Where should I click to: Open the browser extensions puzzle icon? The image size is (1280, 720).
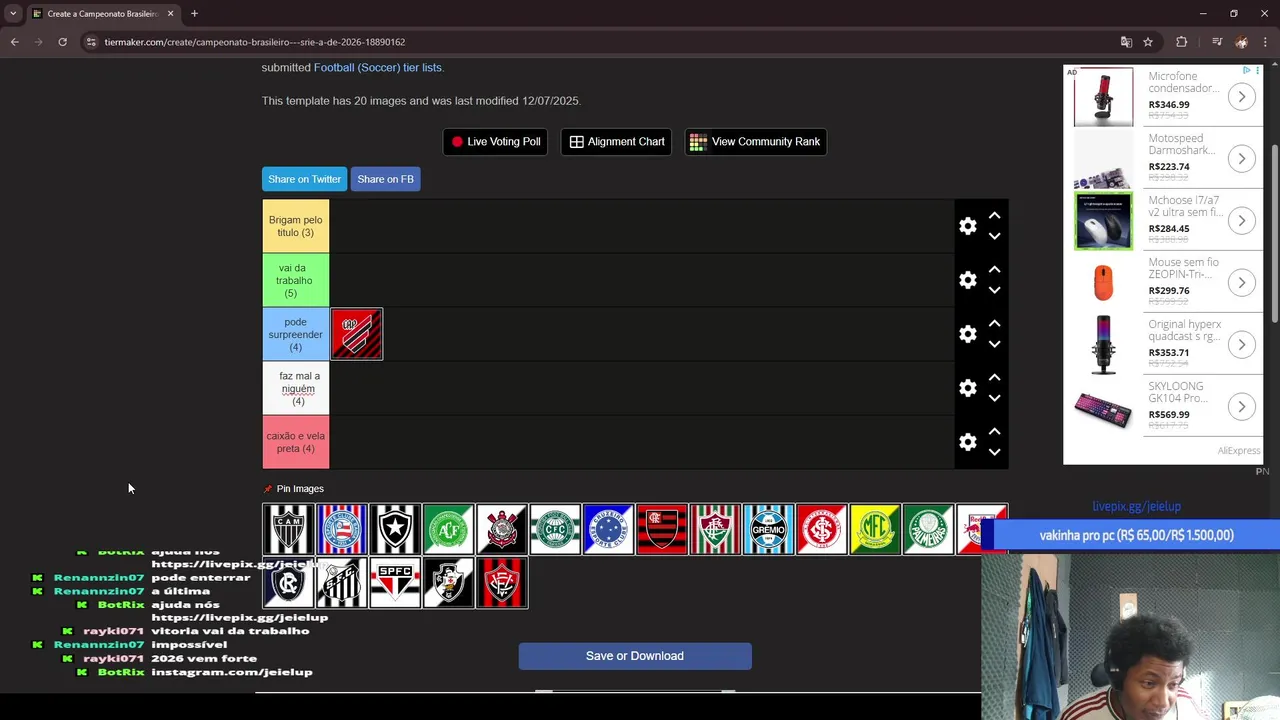point(1182,42)
